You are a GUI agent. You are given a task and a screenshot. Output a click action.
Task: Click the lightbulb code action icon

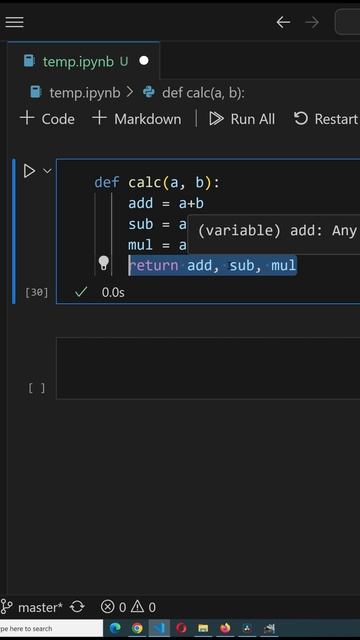104,263
